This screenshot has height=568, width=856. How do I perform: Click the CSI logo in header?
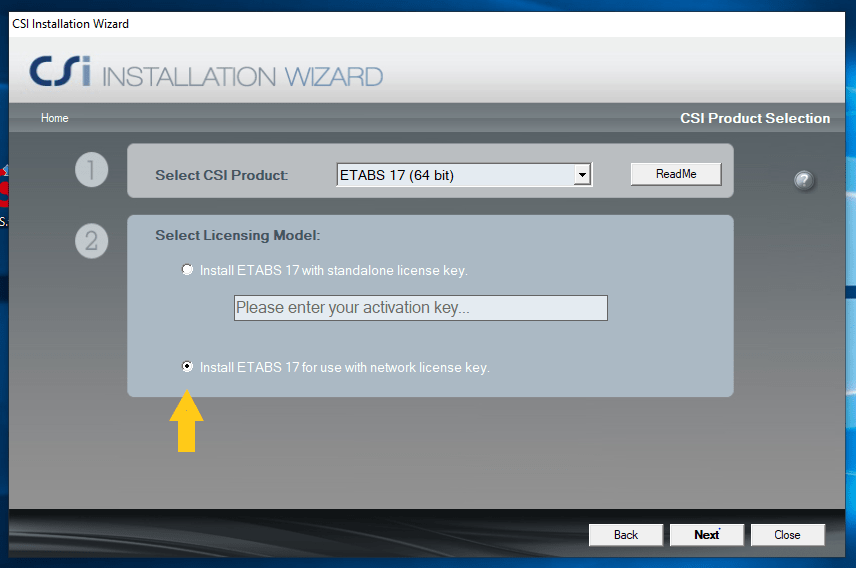tap(60, 71)
